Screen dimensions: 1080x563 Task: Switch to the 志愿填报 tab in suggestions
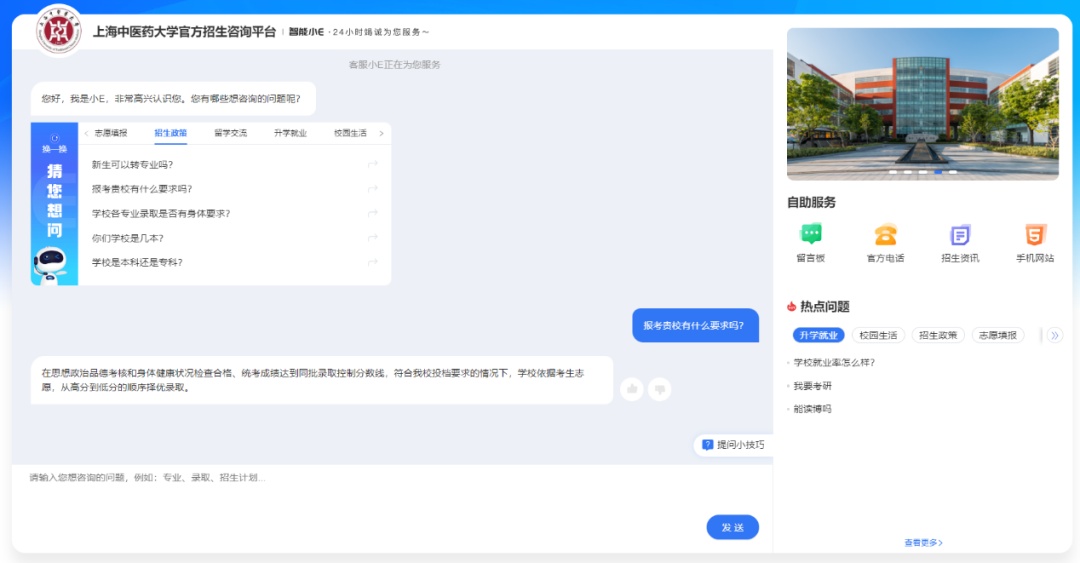coord(111,133)
